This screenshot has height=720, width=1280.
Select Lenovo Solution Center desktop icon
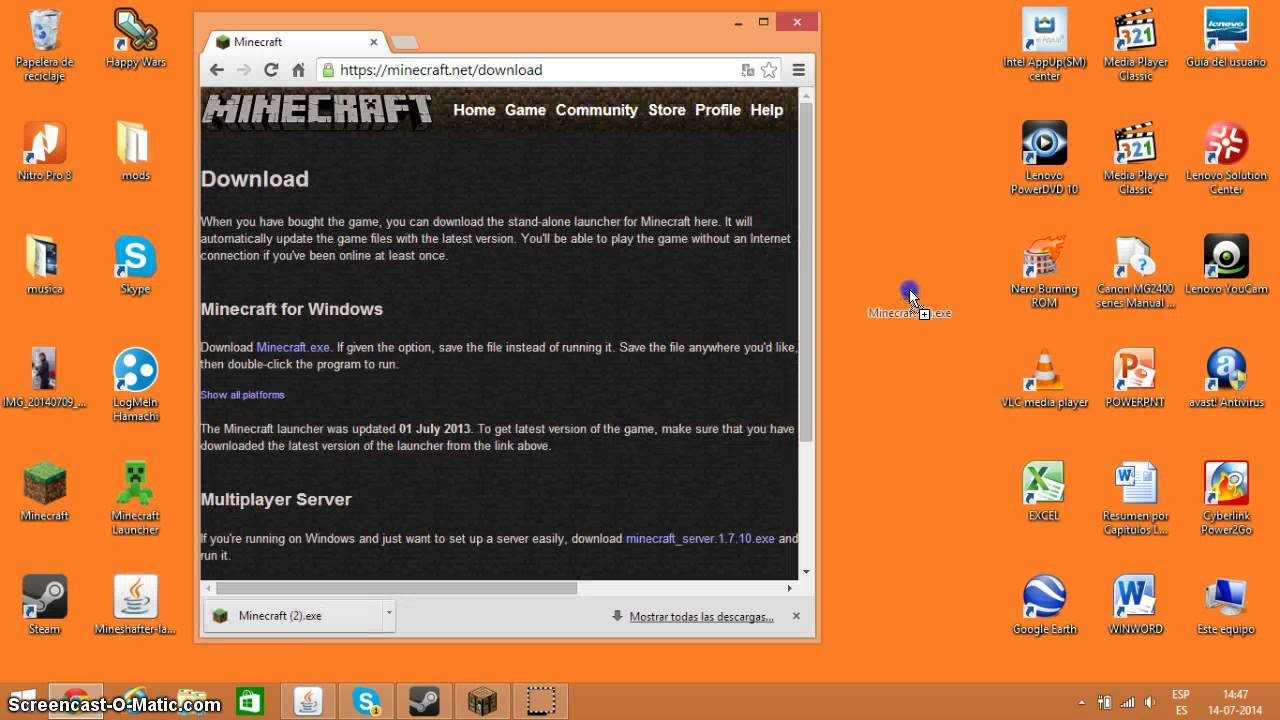click(1226, 158)
